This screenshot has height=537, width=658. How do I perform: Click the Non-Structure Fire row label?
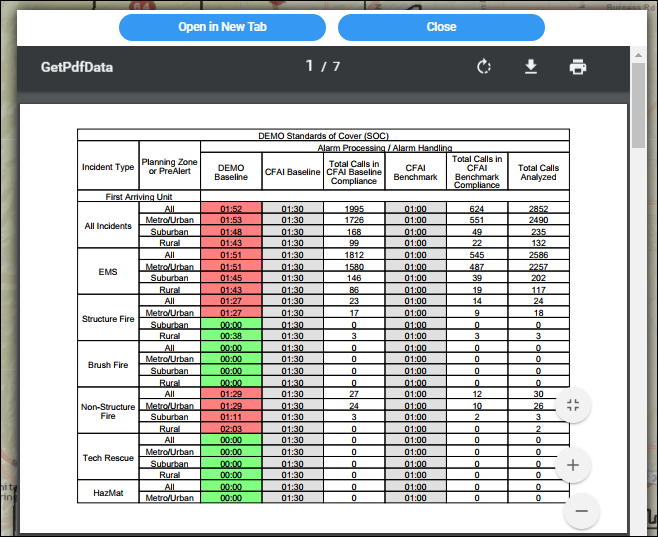[x=108, y=411]
